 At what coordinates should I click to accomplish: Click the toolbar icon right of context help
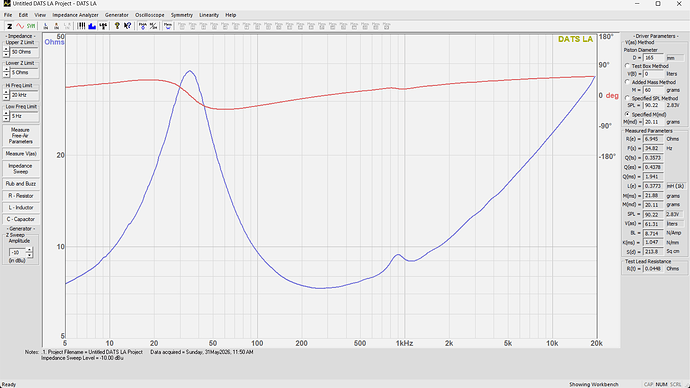click(143, 26)
